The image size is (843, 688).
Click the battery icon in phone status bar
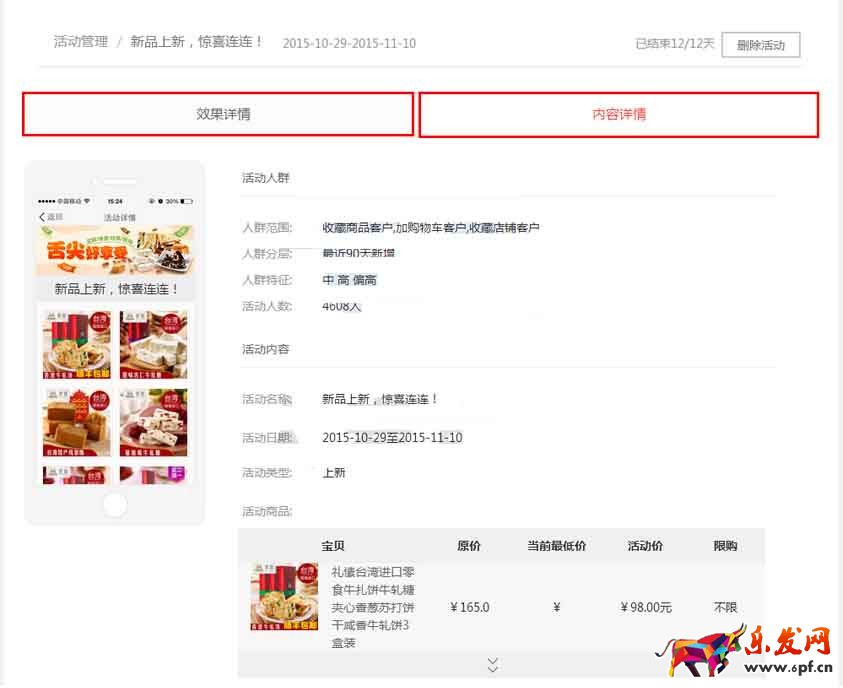[x=187, y=201]
